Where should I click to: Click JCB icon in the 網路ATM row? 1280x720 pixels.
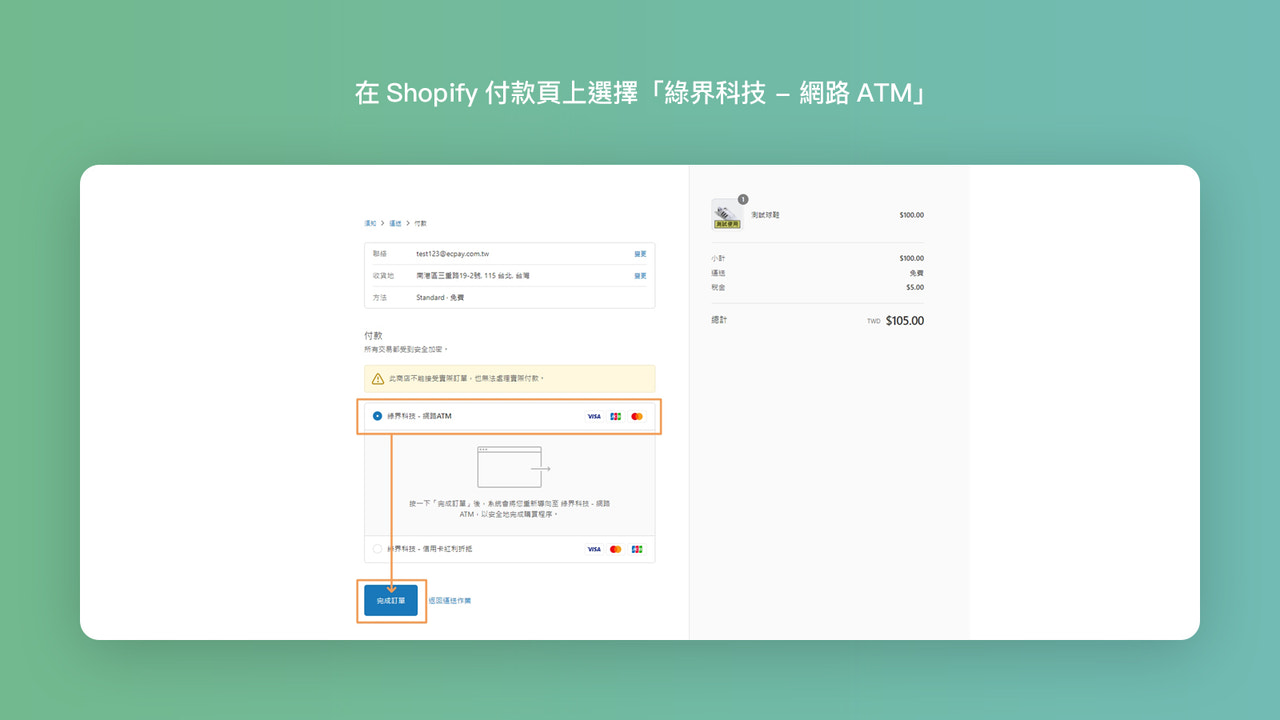(x=615, y=416)
